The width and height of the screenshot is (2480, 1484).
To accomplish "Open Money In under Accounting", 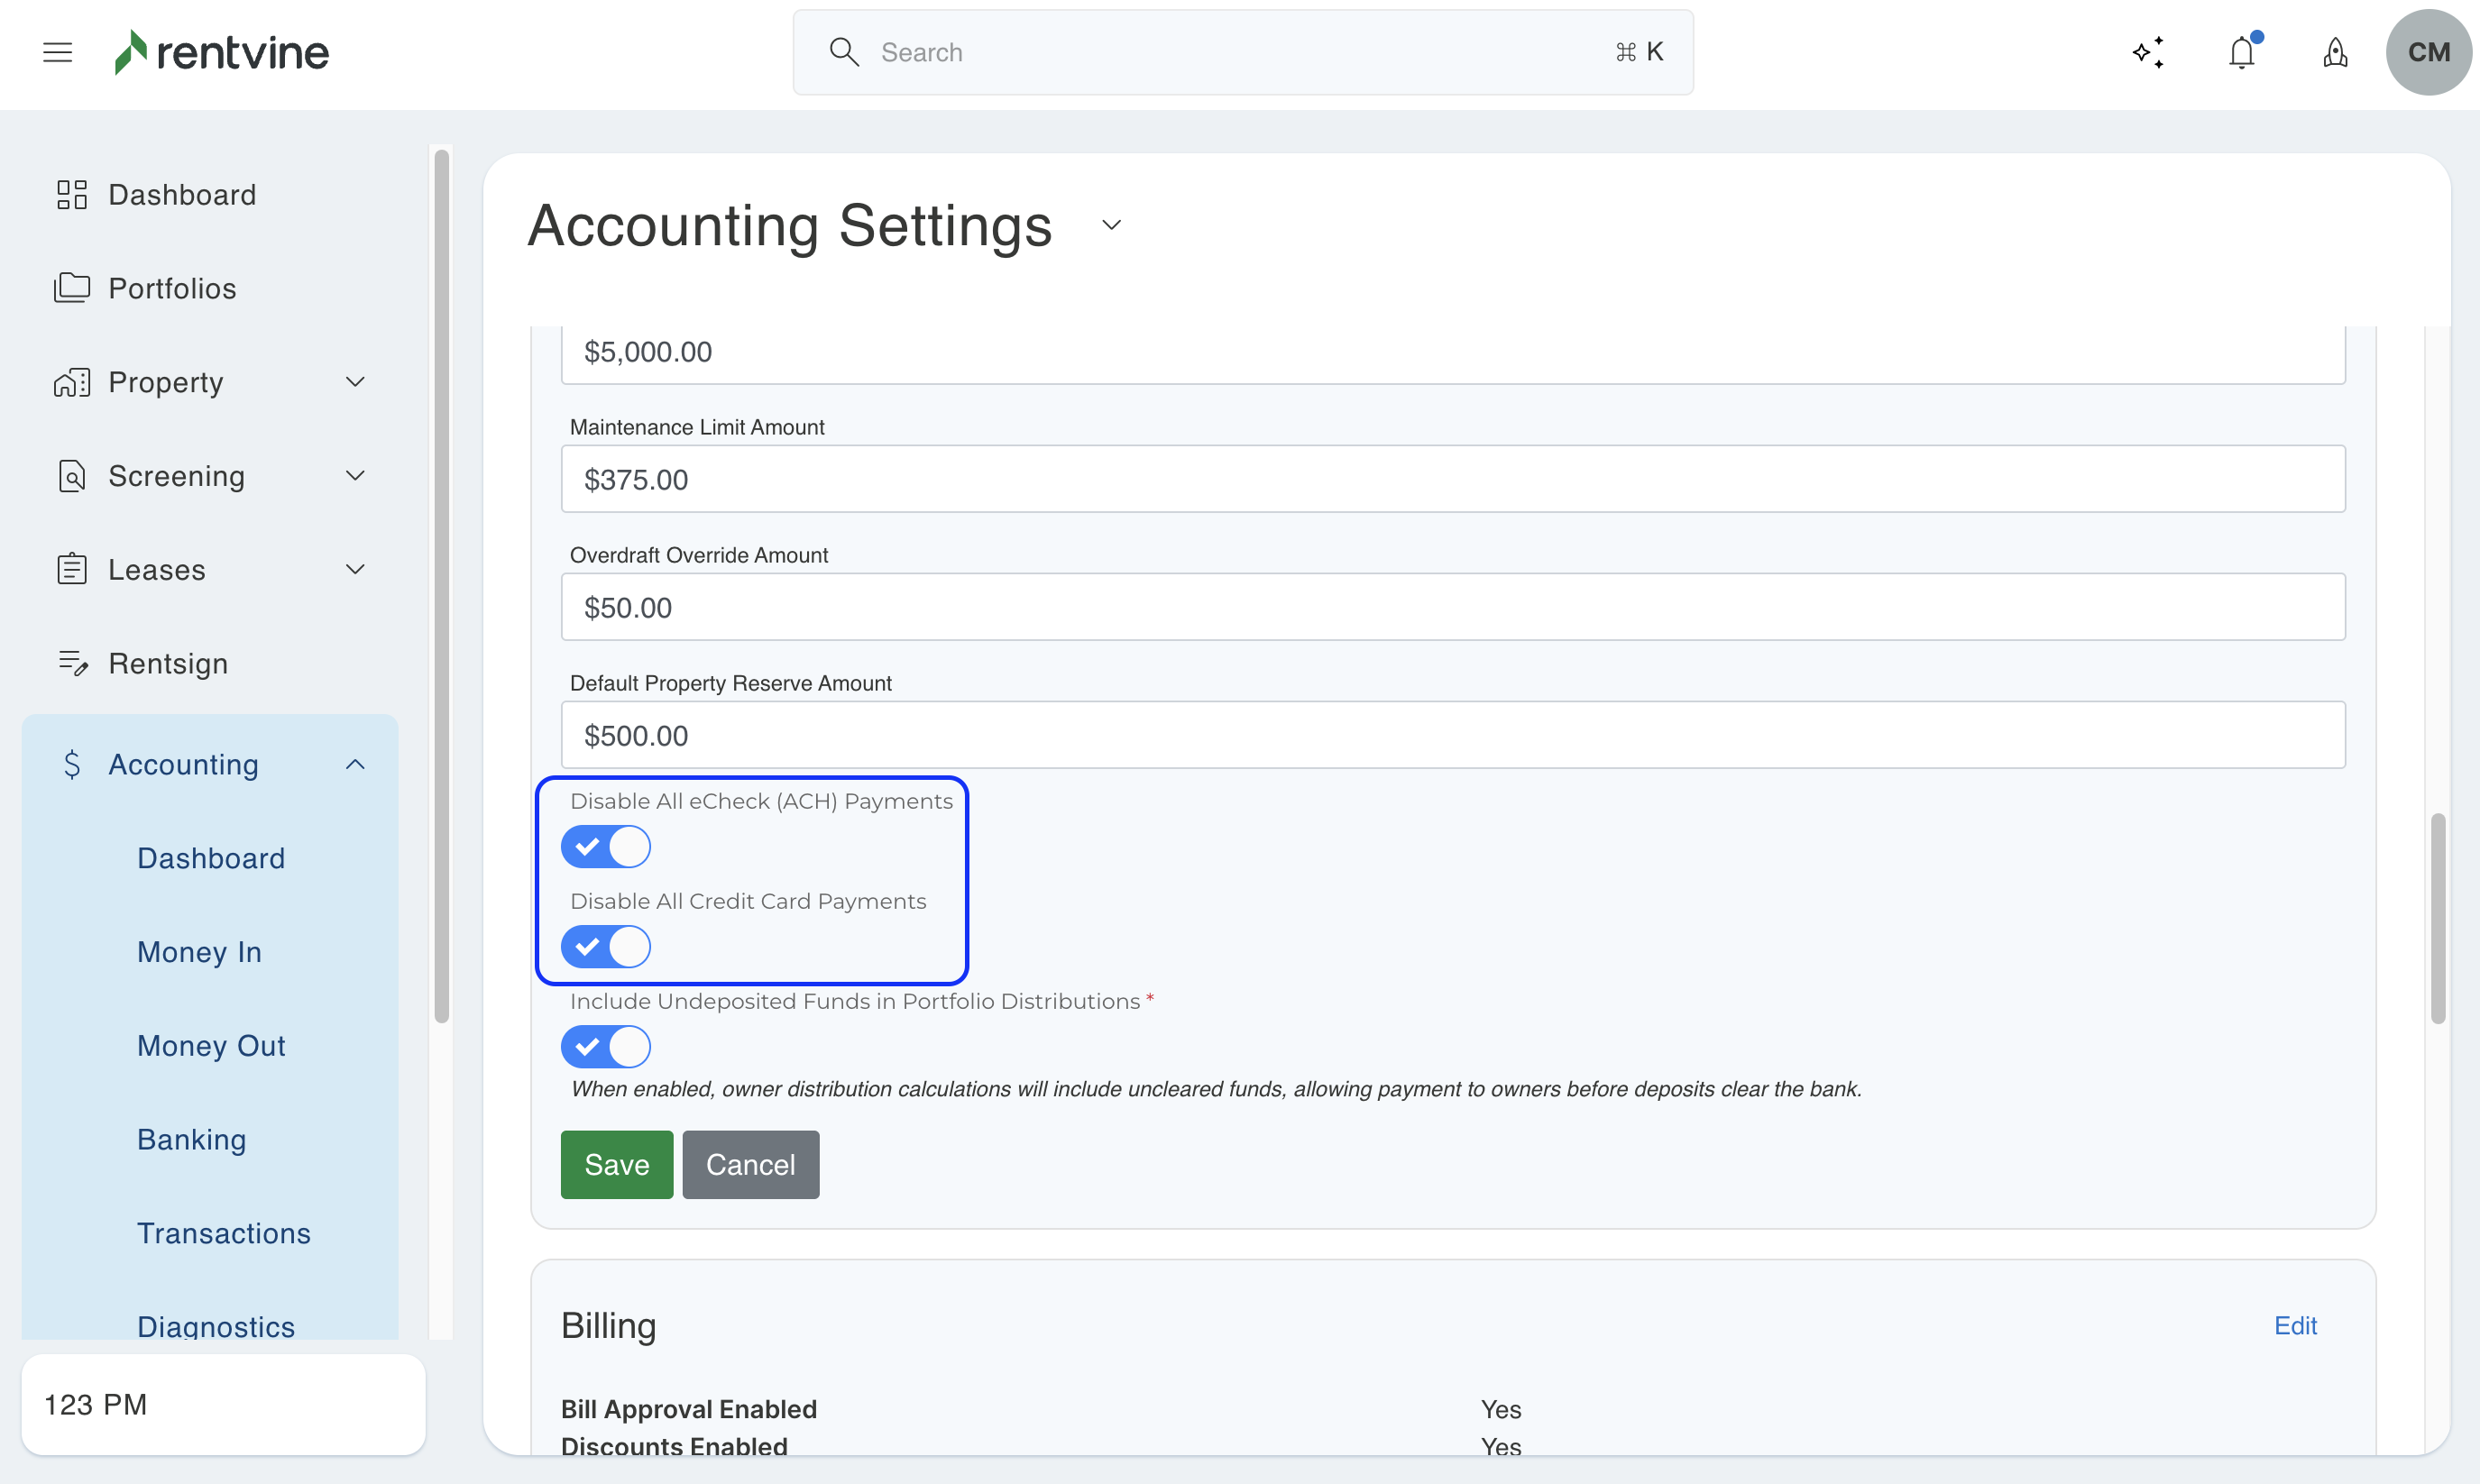I will [199, 952].
